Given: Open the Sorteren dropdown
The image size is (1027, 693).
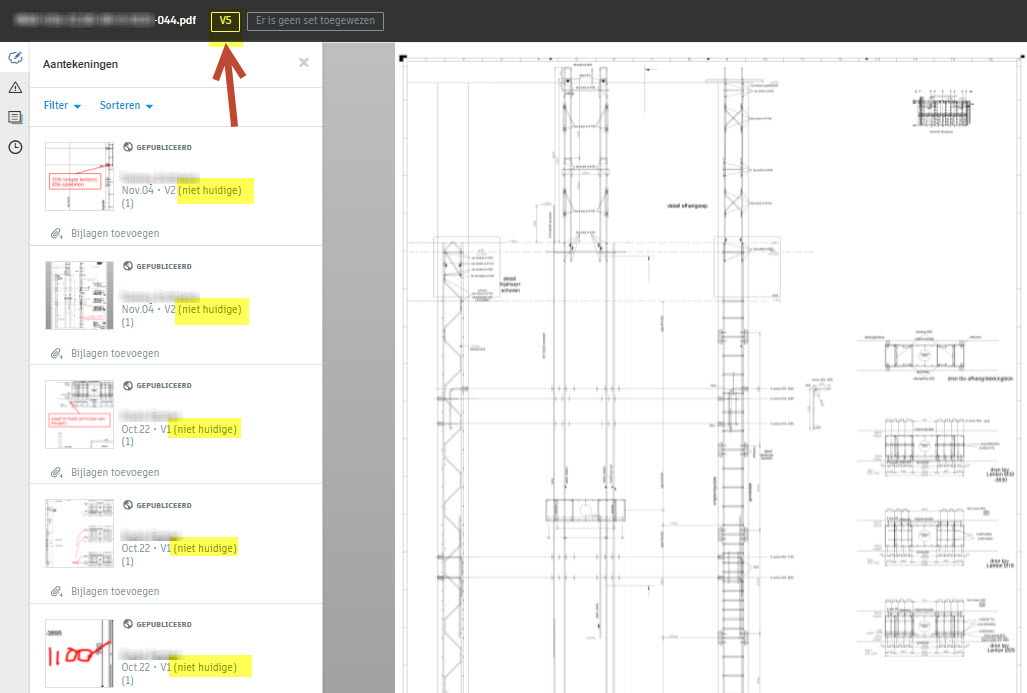Looking at the screenshot, I should point(126,105).
